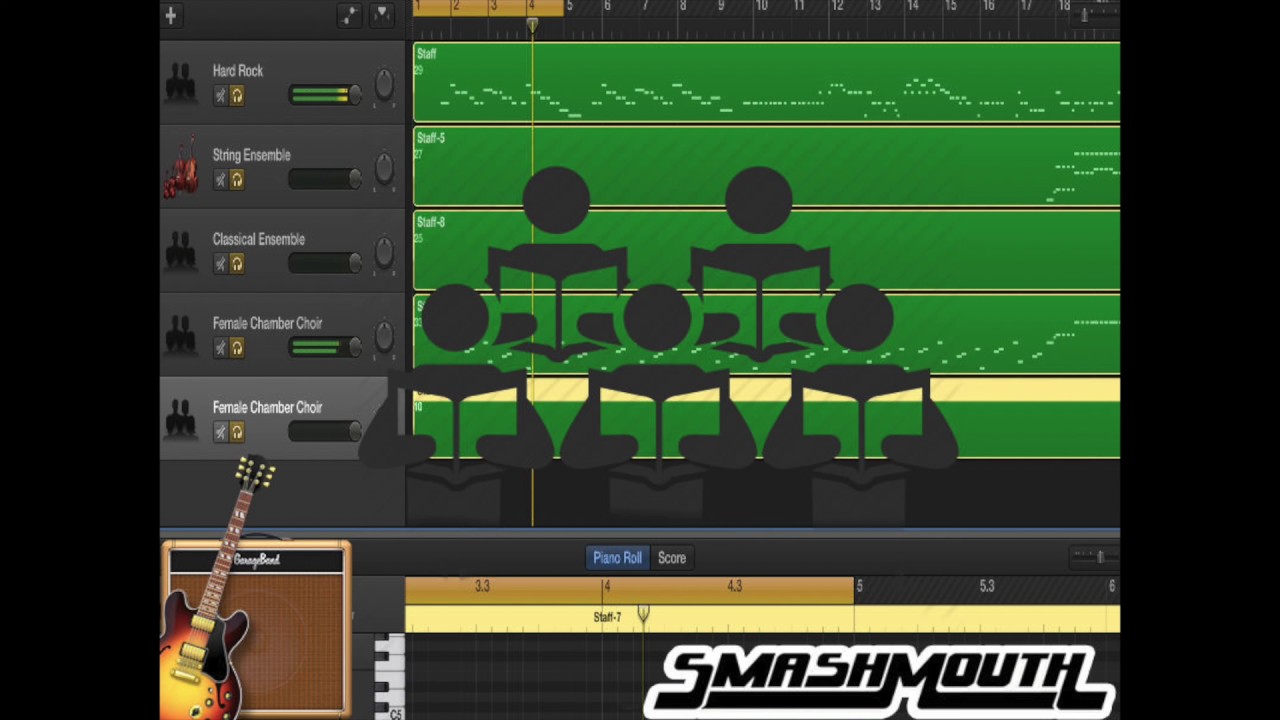
Task: Mute the Classical Ensemble track
Action: click(x=220, y=263)
